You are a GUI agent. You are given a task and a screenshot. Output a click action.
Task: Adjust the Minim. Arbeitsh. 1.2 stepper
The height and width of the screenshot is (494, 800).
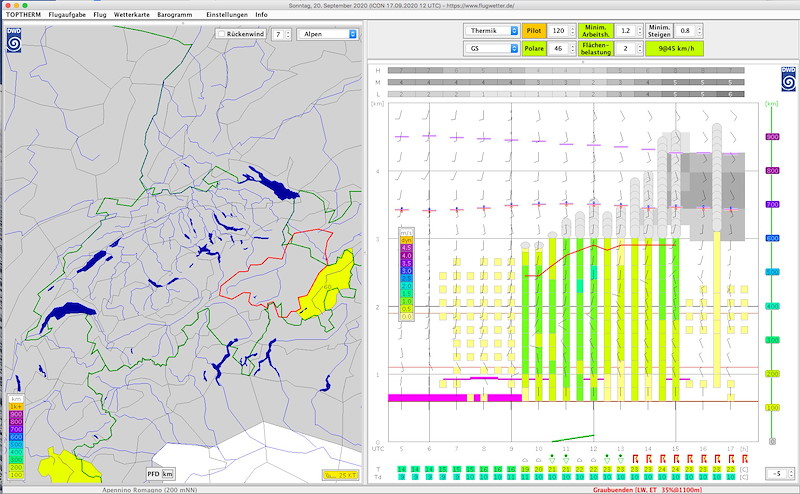640,31
